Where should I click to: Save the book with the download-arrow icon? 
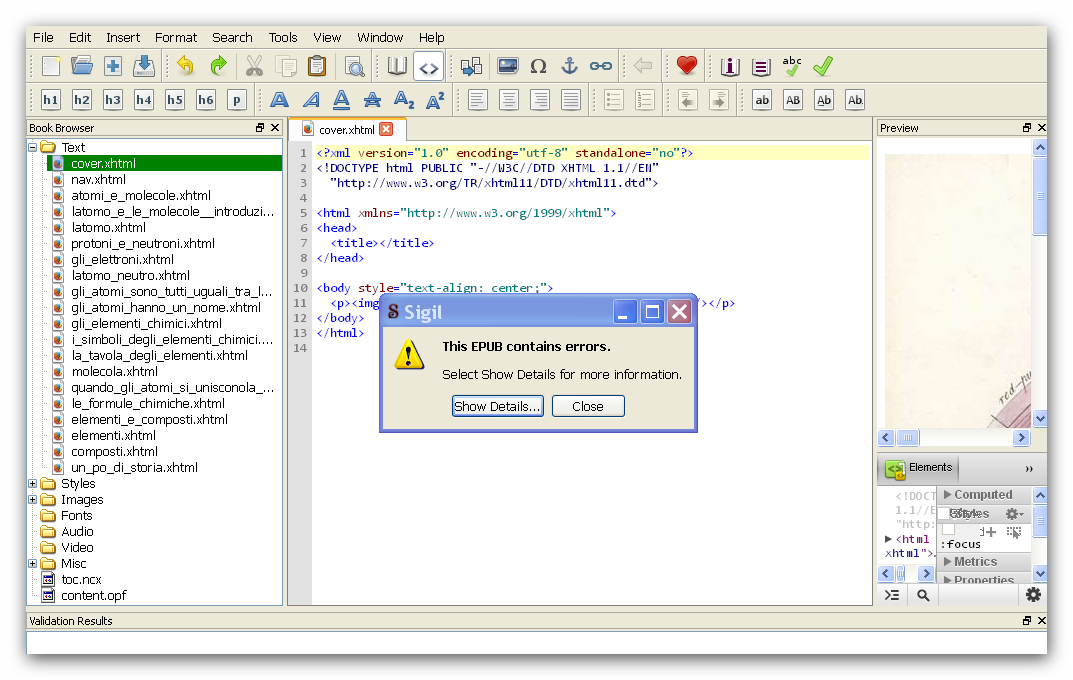(x=144, y=66)
